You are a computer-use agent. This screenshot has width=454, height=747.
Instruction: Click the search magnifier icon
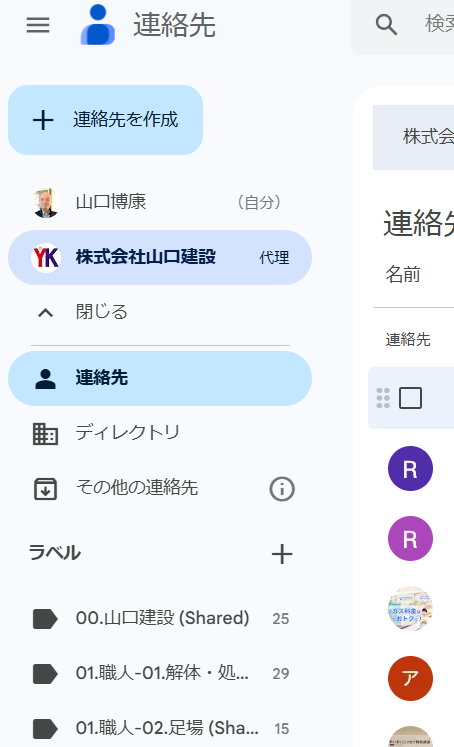(386, 24)
